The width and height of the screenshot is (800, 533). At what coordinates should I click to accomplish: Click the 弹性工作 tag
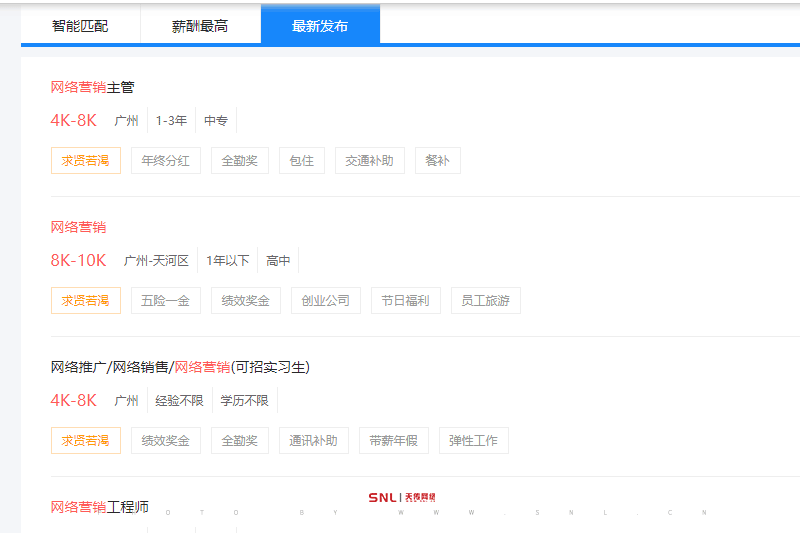(473, 440)
